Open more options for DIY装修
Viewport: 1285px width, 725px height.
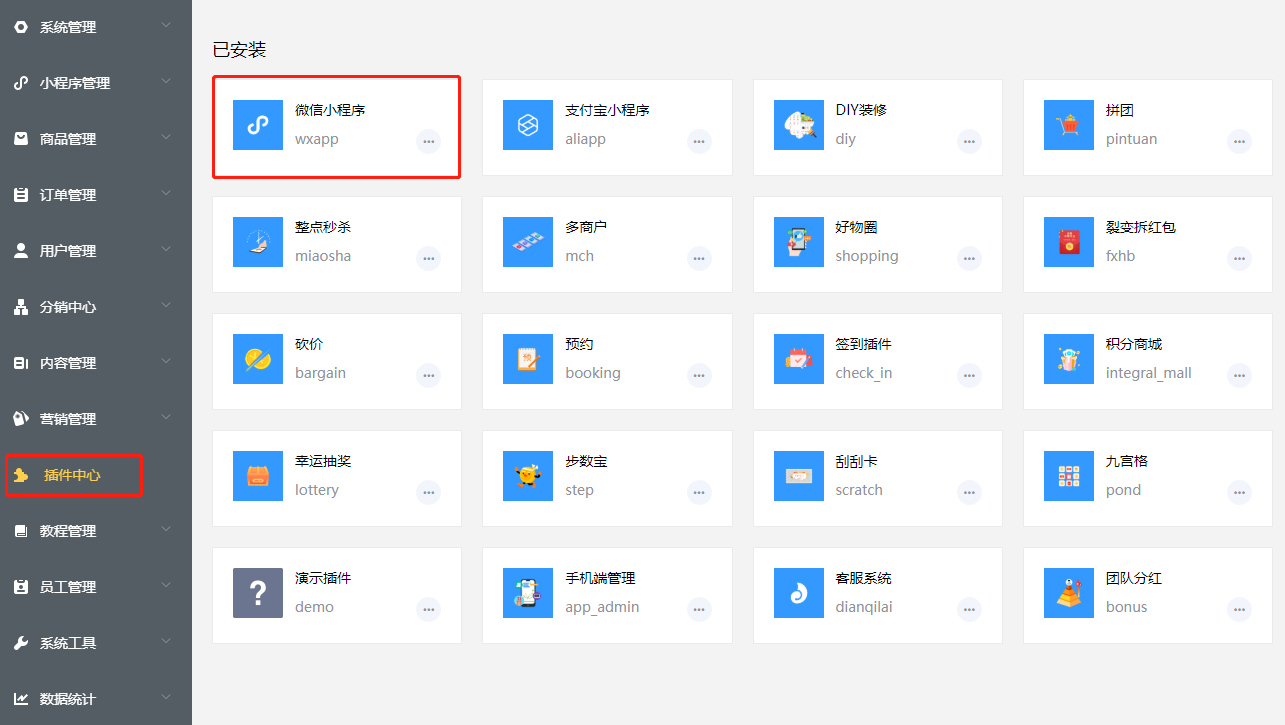[x=970, y=142]
